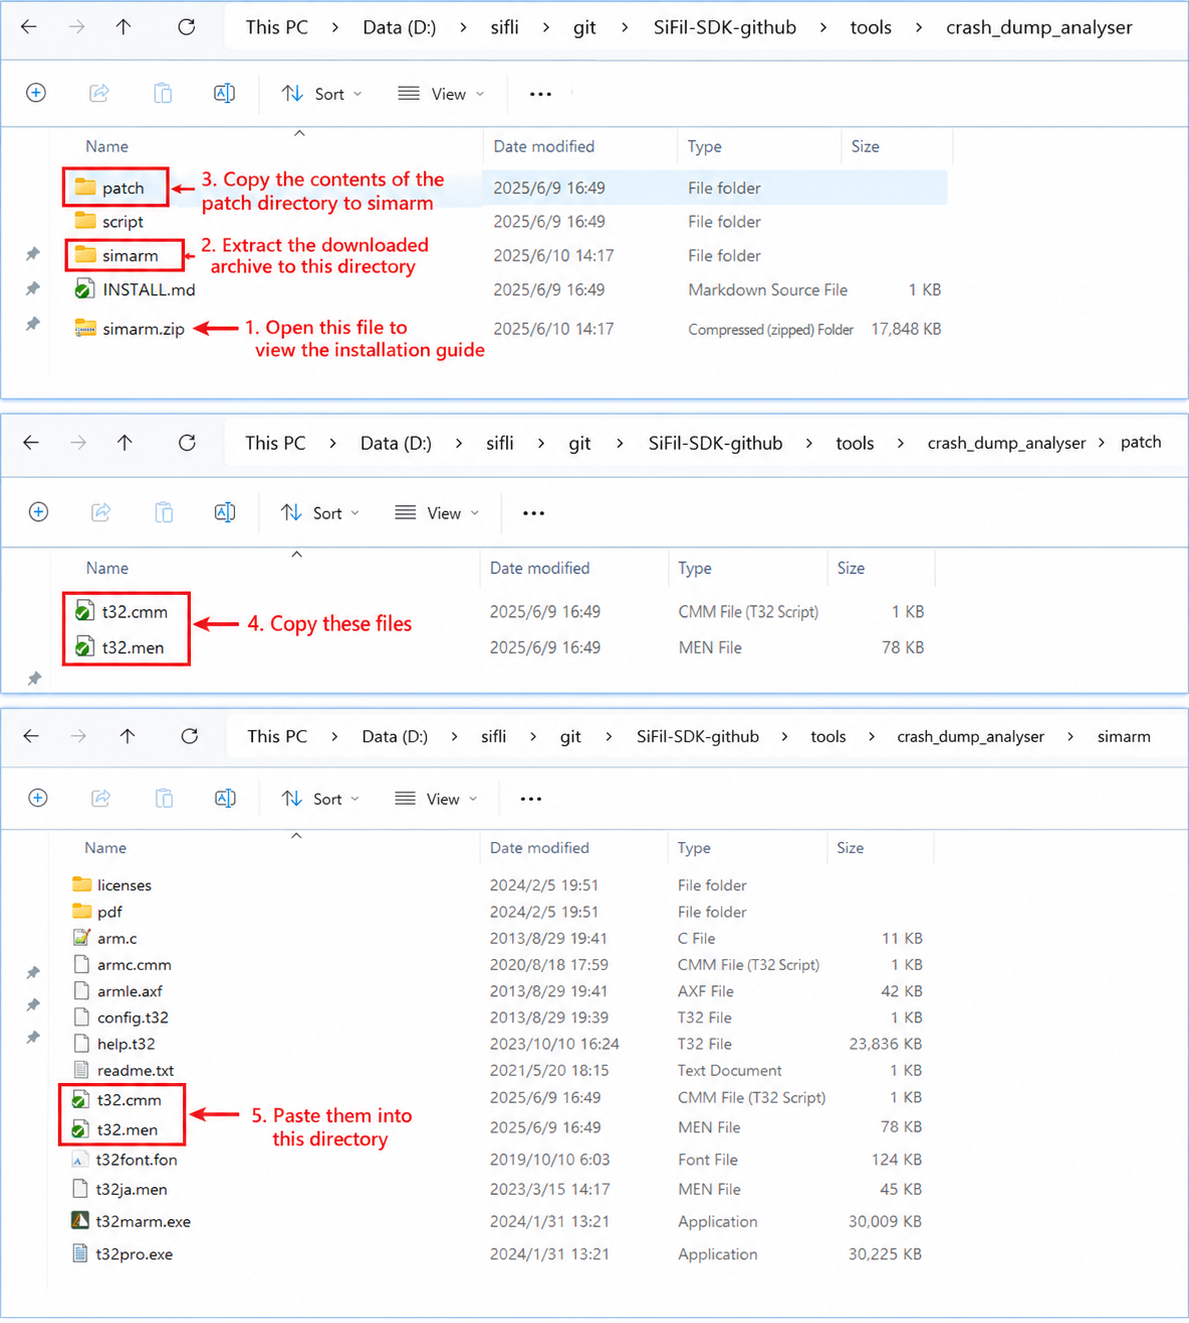Click the Paste icon in simarm window toolbar
Image resolution: width=1189 pixels, height=1323 pixels.
[x=163, y=798]
